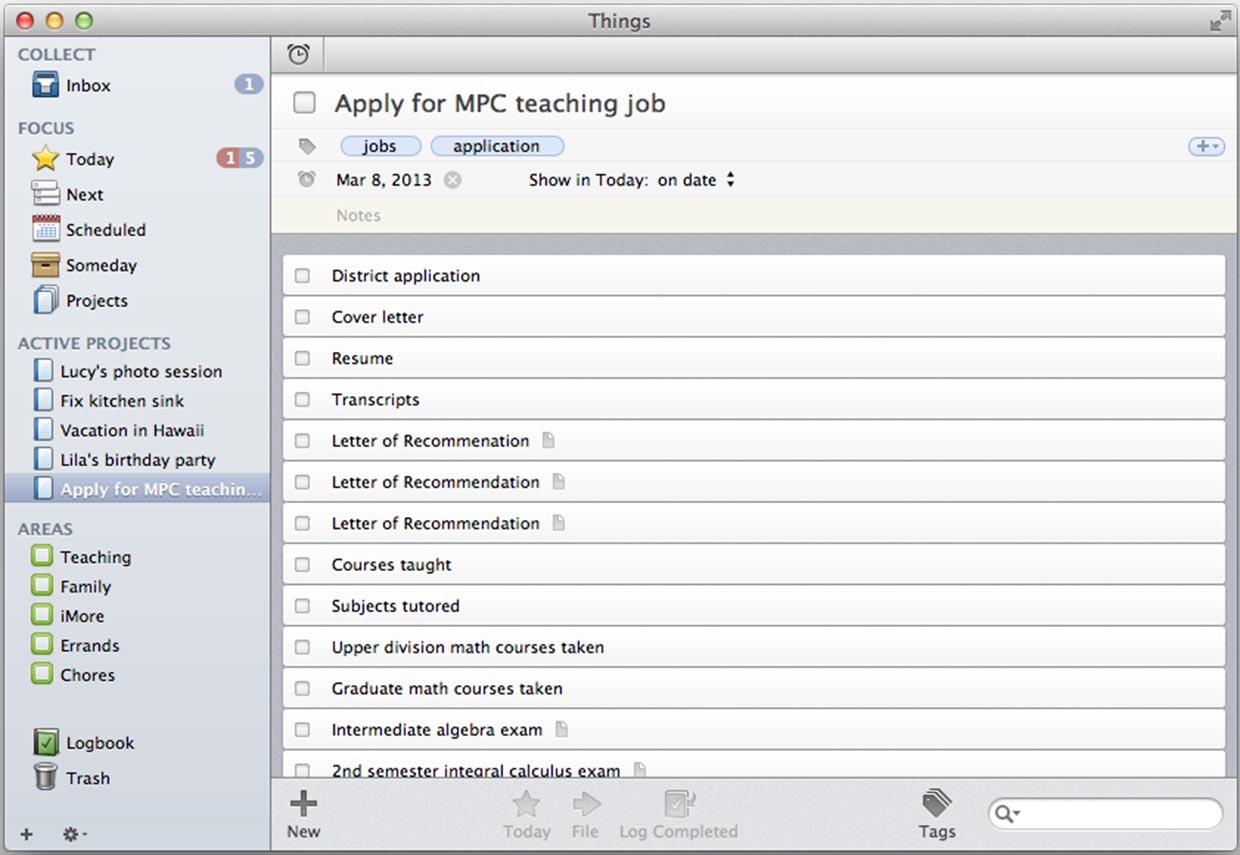Open note icon on Intermediate algebra exam
The image size is (1240, 855).
[x=561, y=729]
